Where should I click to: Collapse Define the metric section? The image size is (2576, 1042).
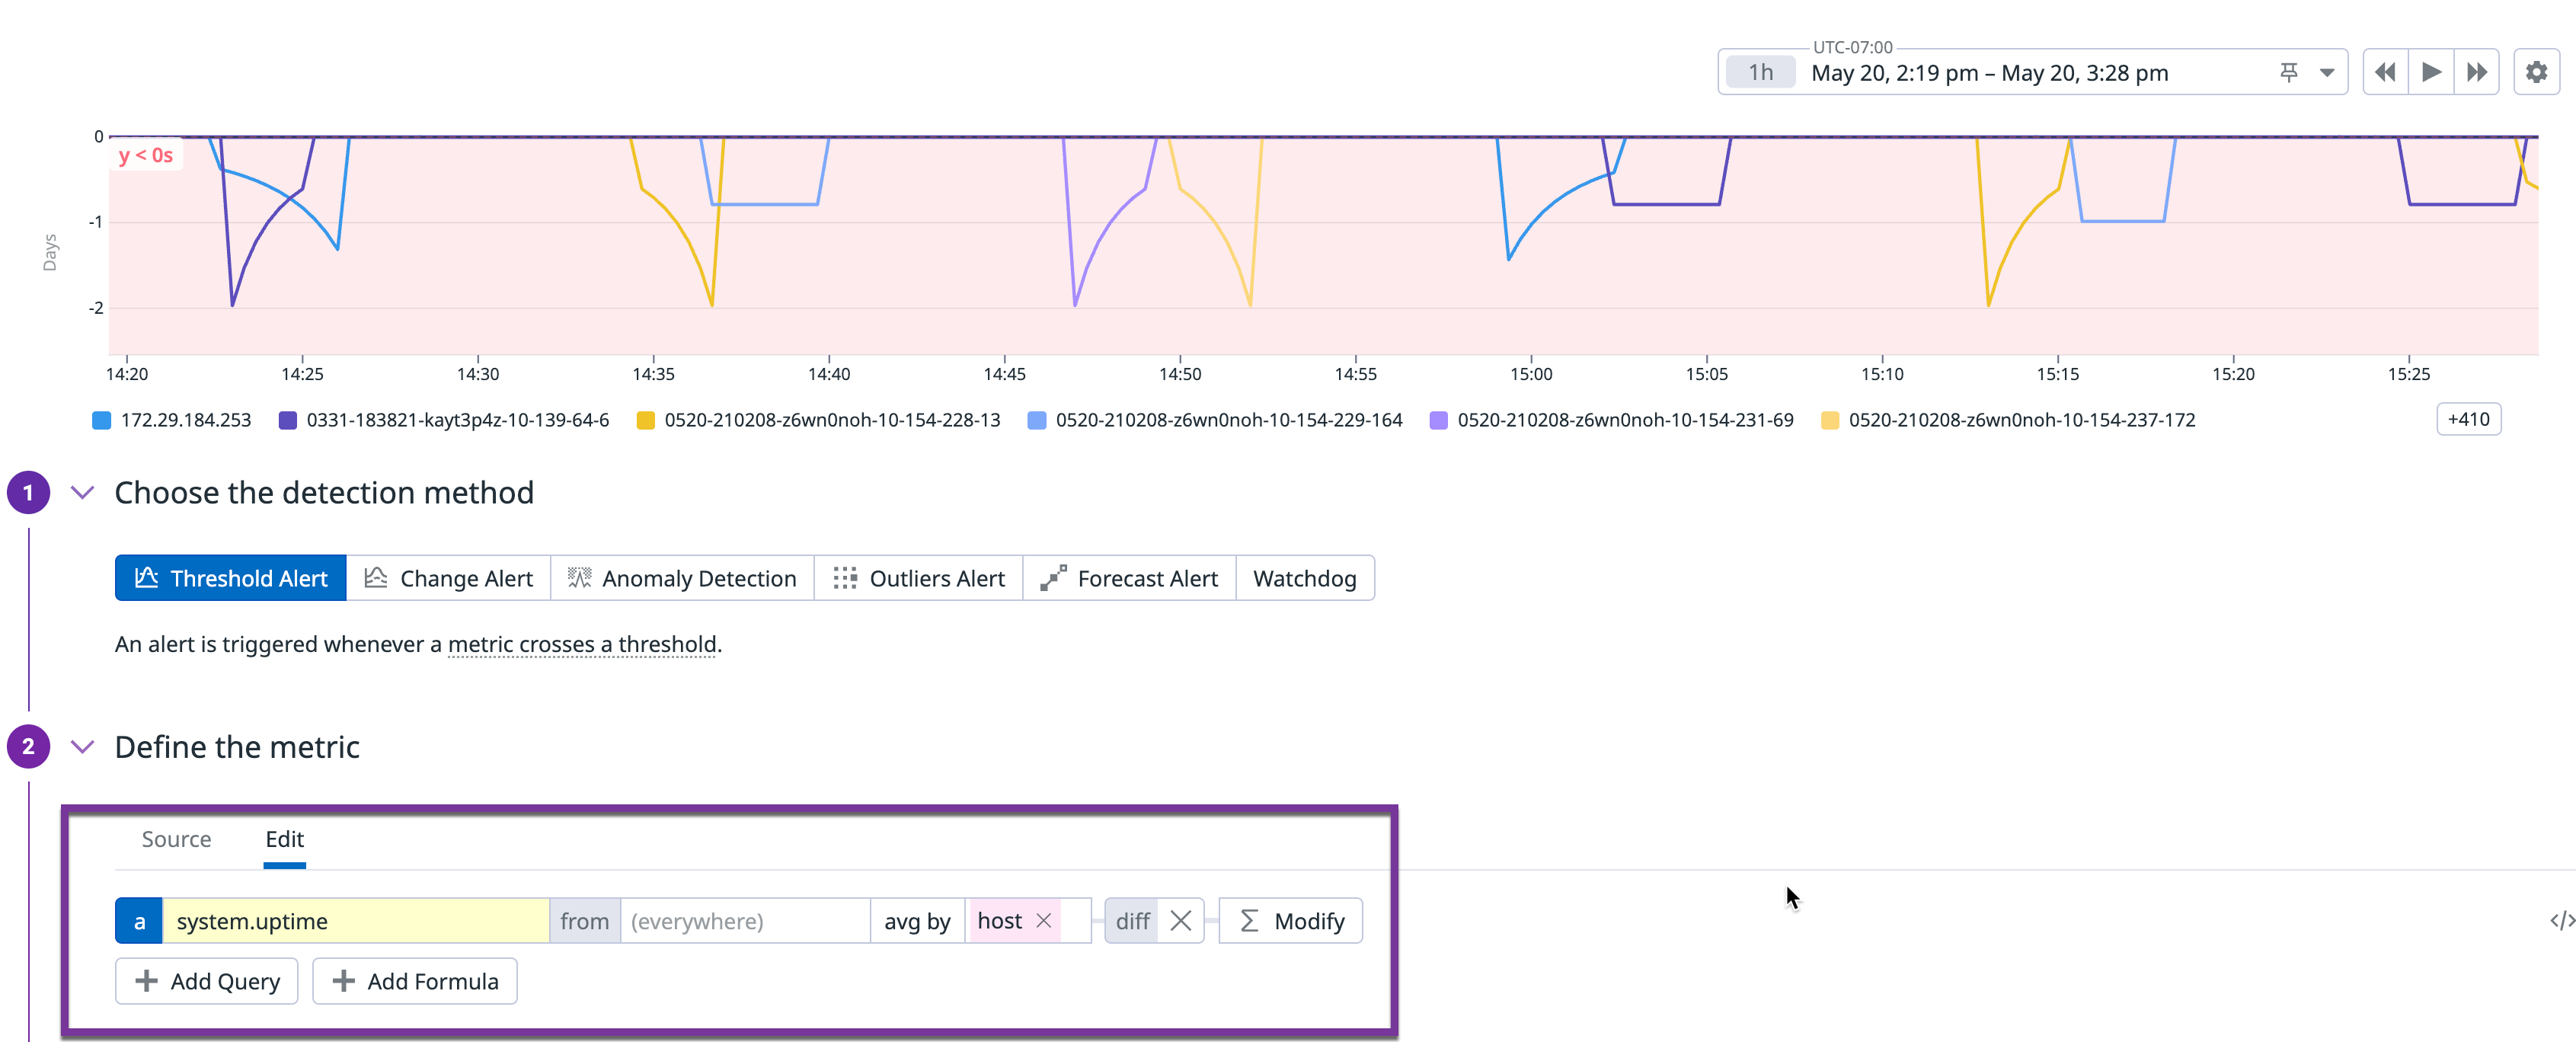tap(83, 746)
